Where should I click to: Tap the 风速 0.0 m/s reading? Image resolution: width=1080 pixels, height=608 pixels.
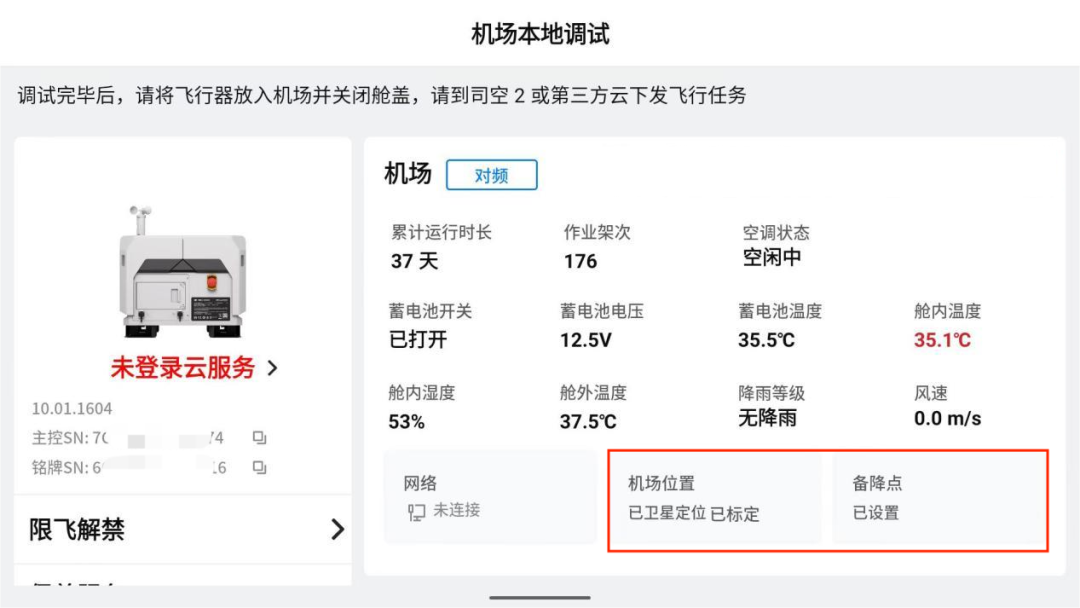pos(947,418)
